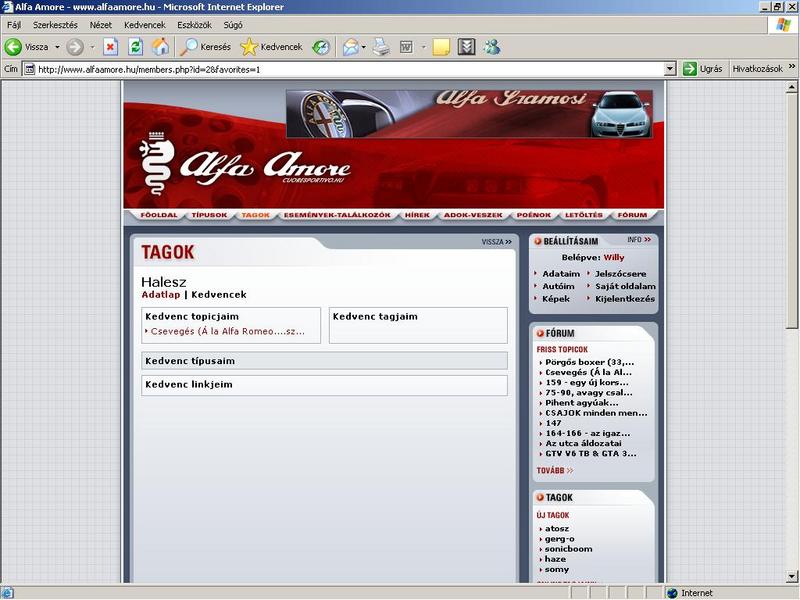The image size is (800, 600).
Task: Click the Jelszócsere link
Action: tap(620, 274)
